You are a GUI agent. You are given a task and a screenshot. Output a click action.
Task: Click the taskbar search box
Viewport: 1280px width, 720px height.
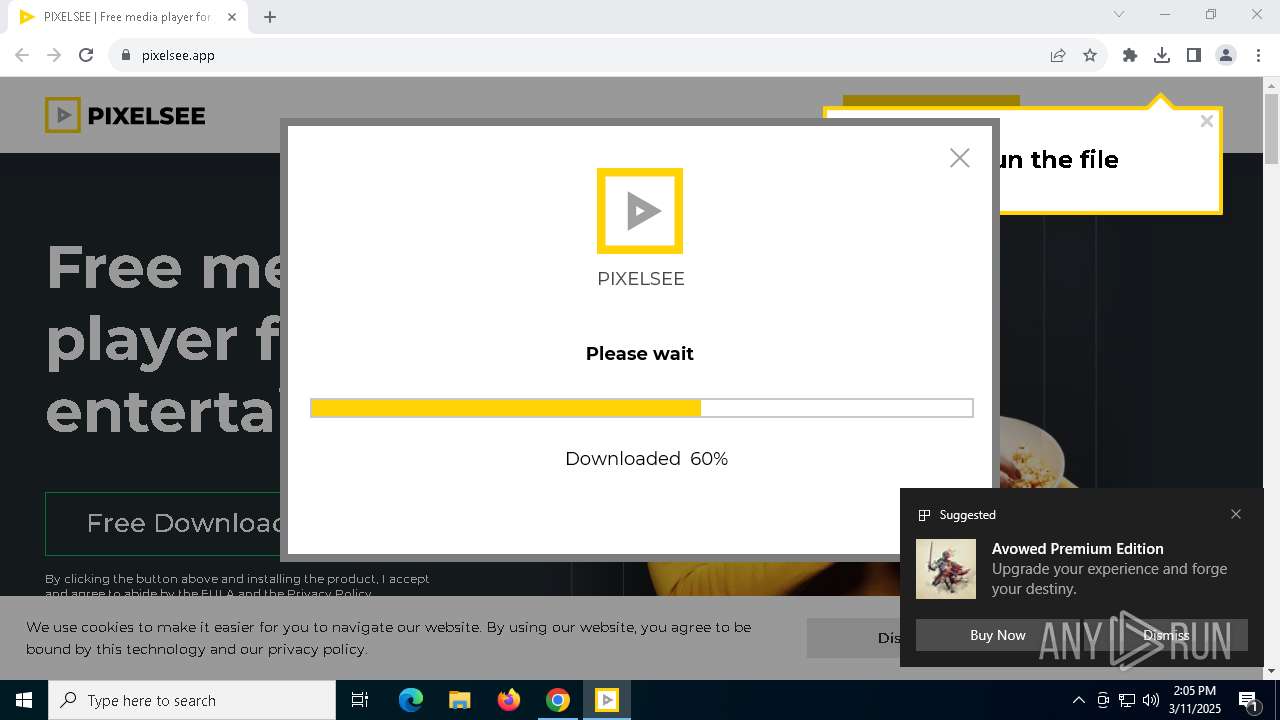tap(192, 700)
